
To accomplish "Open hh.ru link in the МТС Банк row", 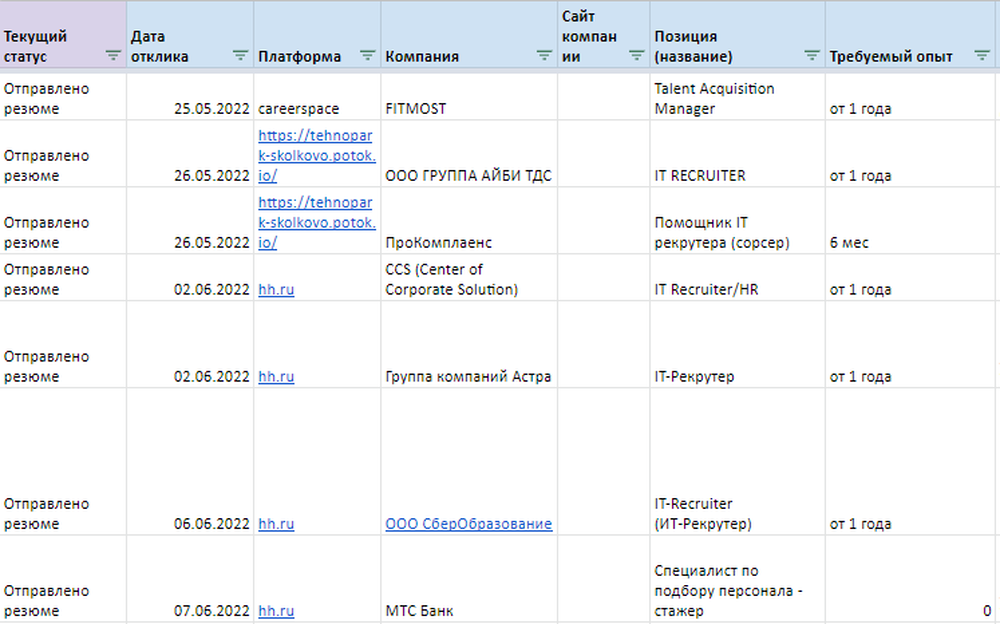I will pyautogui.click(x=276, y=610).
